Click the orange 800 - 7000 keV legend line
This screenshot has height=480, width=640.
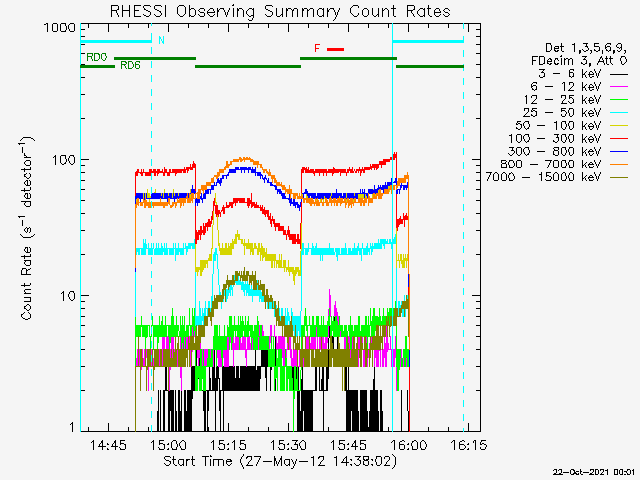619,164
